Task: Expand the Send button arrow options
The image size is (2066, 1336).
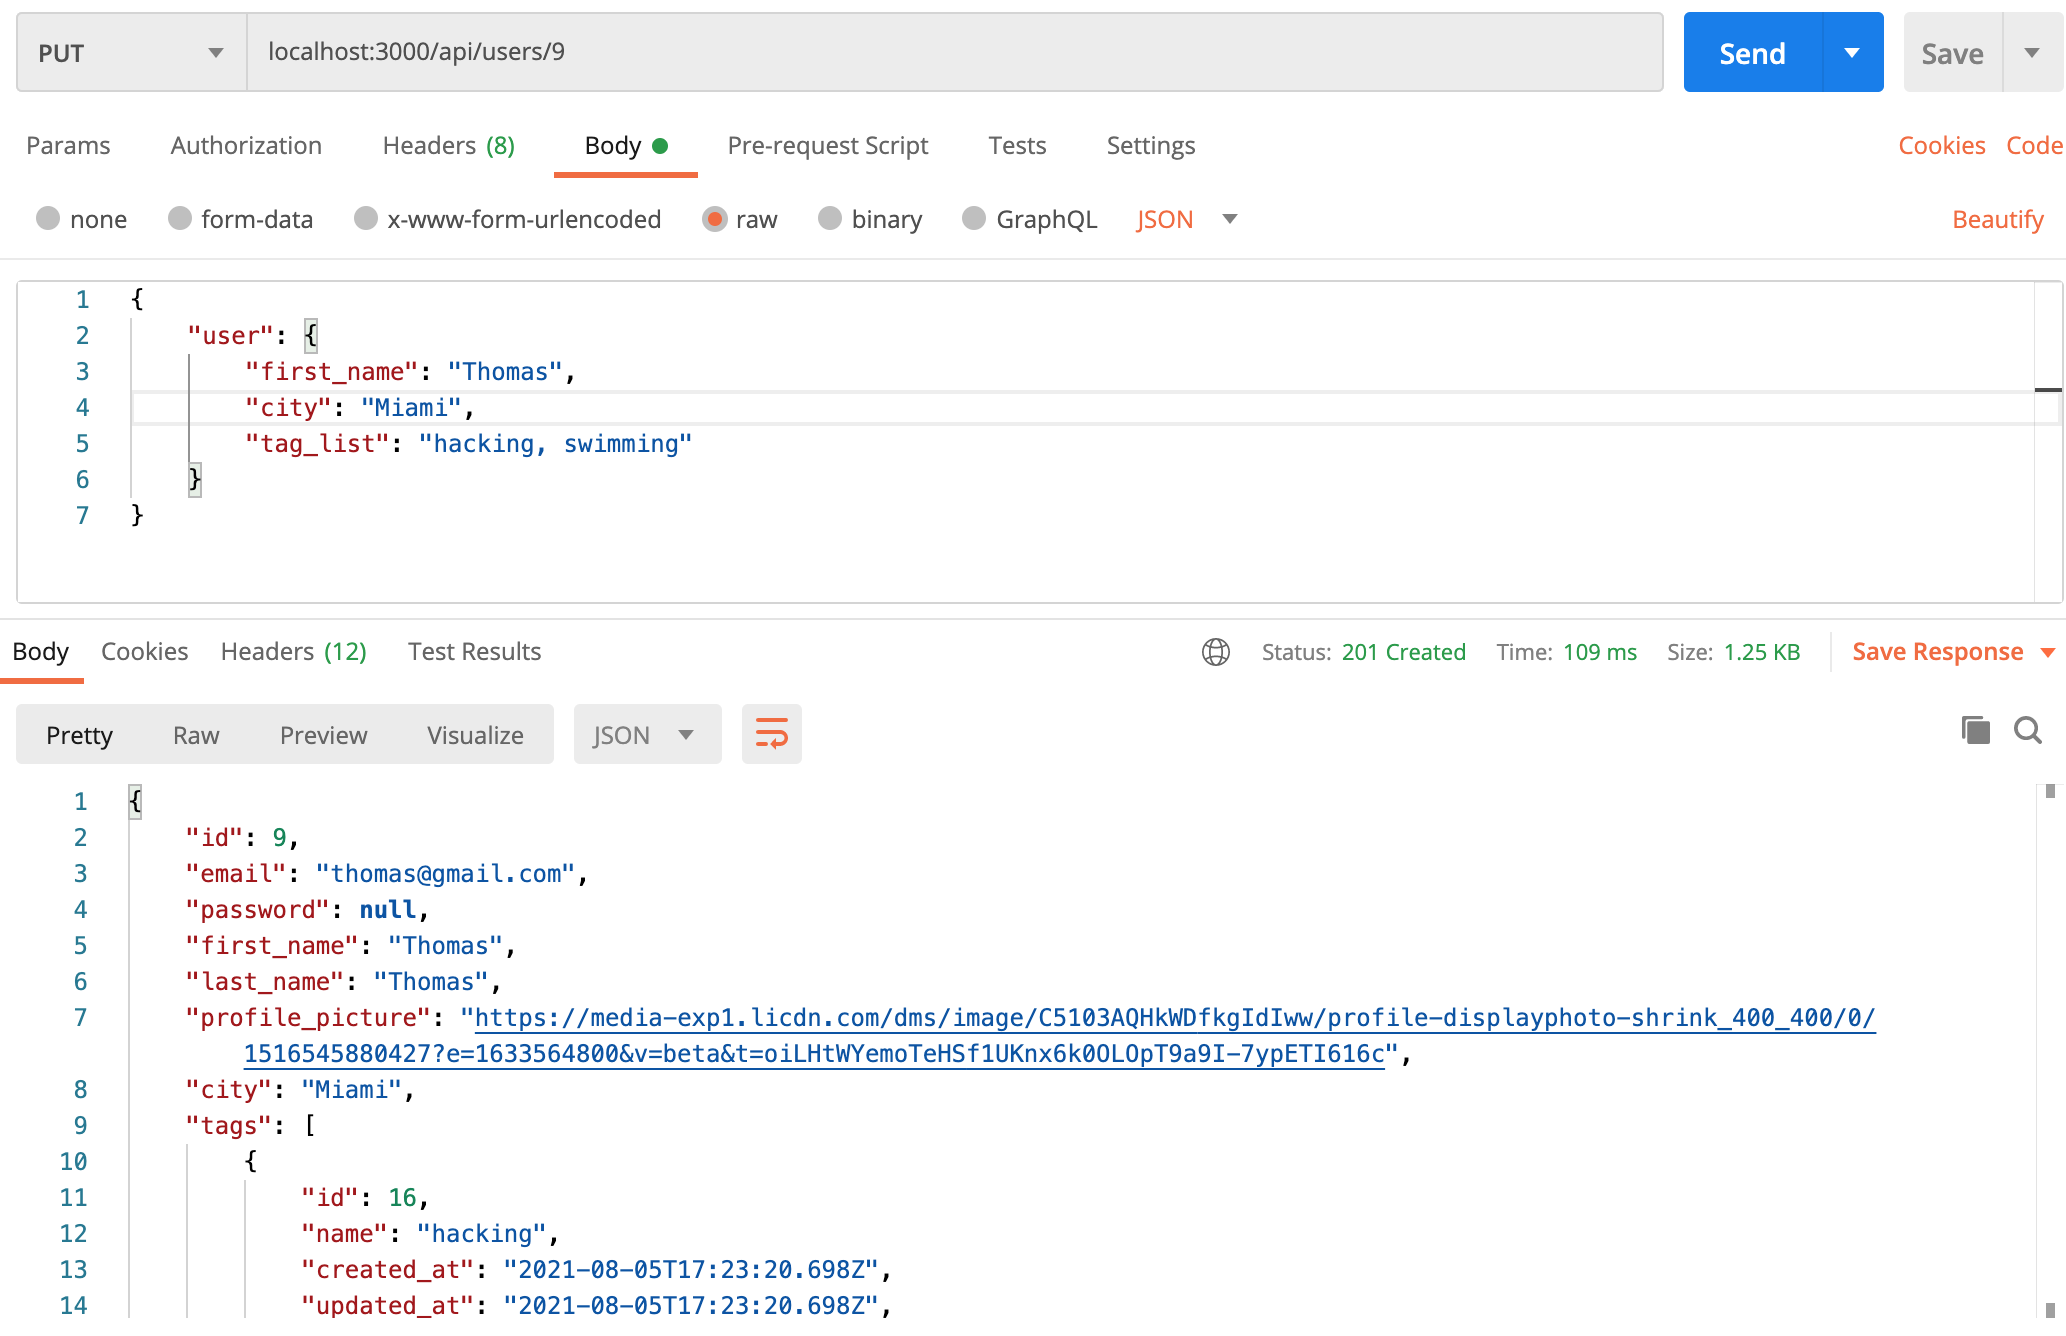Action: 1852,53
